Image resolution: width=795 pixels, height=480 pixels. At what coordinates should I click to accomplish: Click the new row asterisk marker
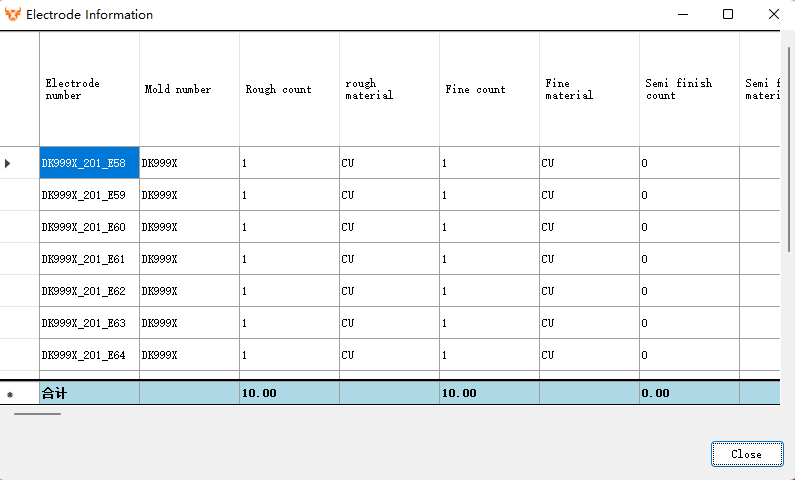pos(10,395)
